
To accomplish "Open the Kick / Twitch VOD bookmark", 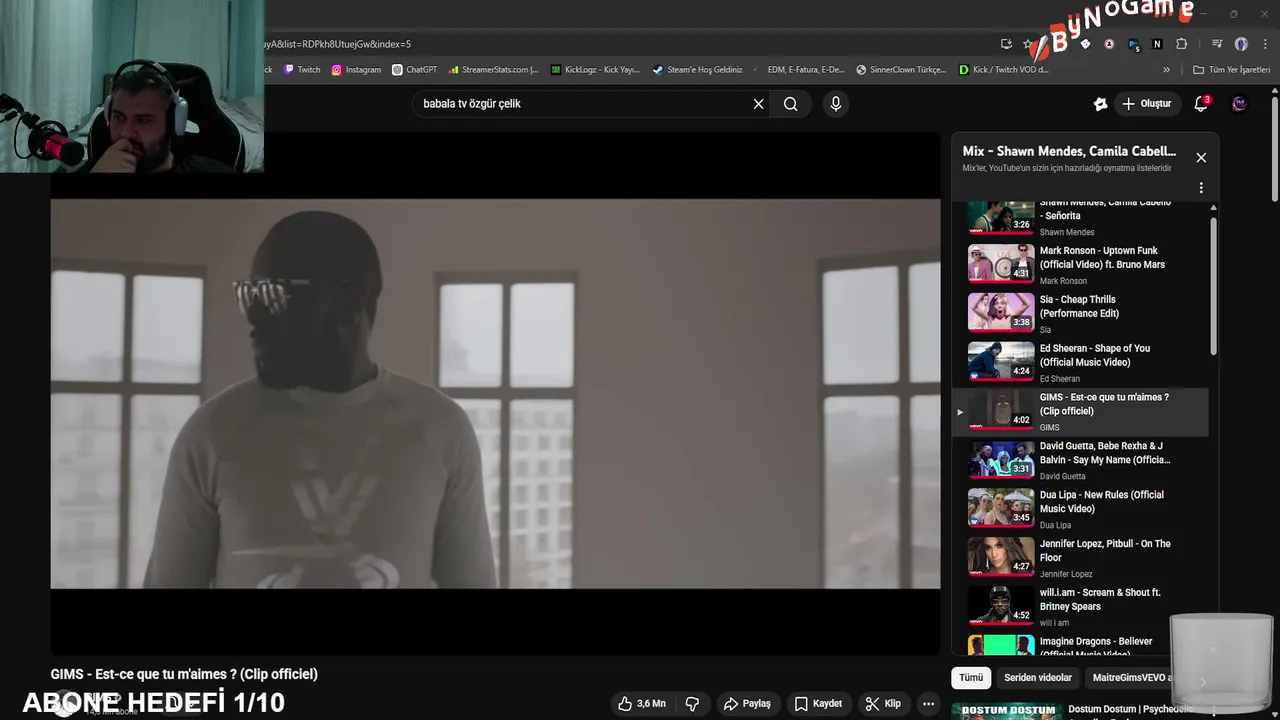I will coord(1004,70).
